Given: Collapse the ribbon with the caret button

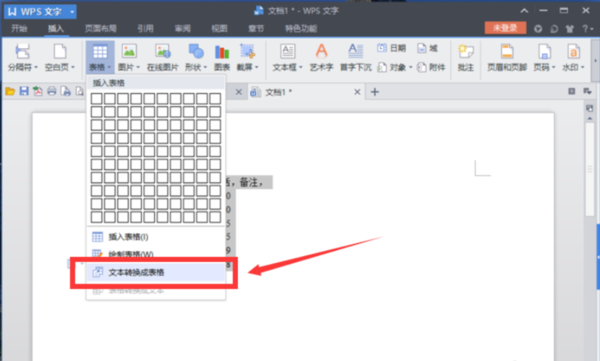Looking at the screenshot, I should tap(524, 11).
